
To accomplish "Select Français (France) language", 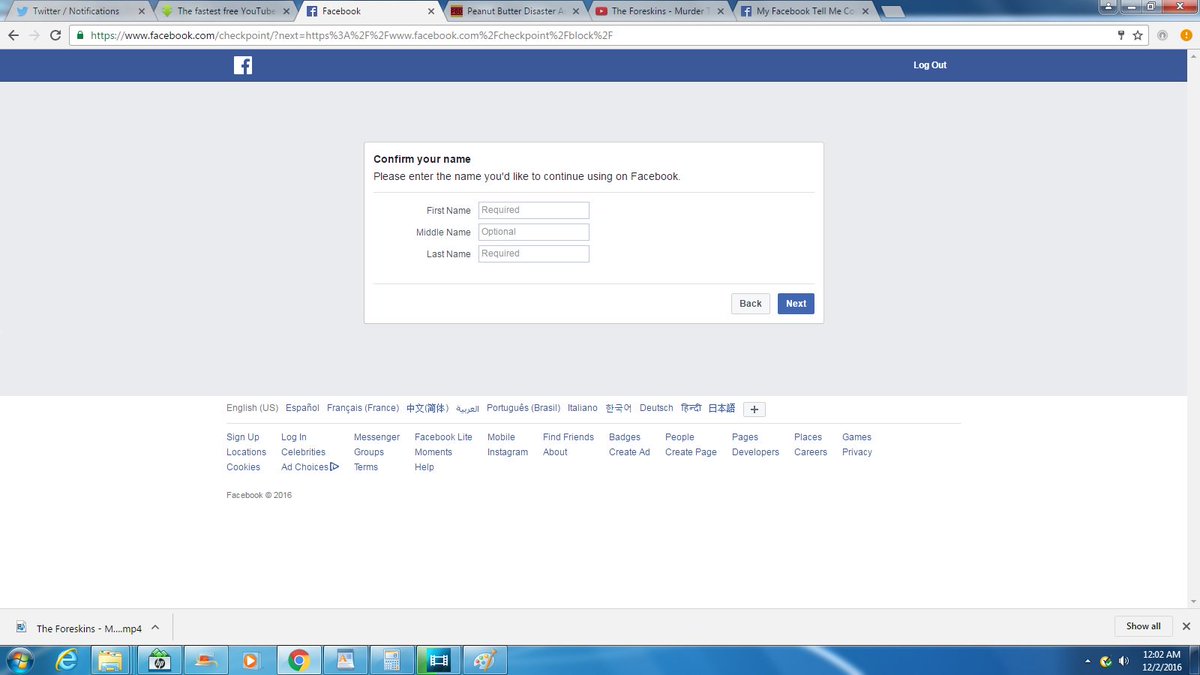I will click(363, 408).
